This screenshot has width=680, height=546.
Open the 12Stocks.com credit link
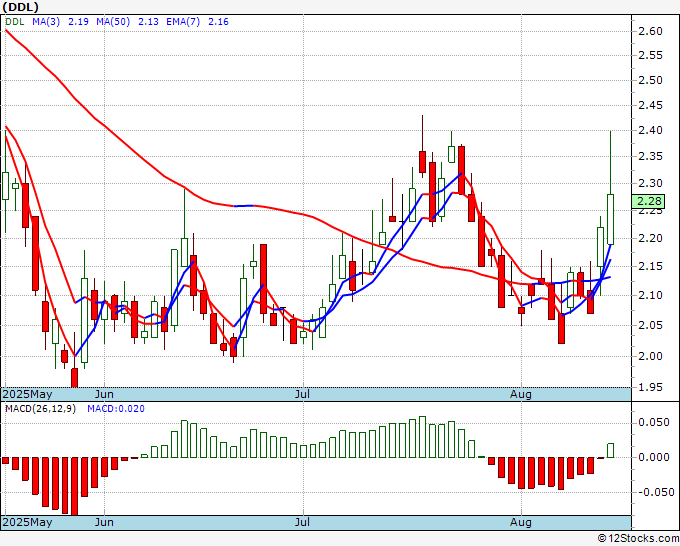click(x=638, y=539)
